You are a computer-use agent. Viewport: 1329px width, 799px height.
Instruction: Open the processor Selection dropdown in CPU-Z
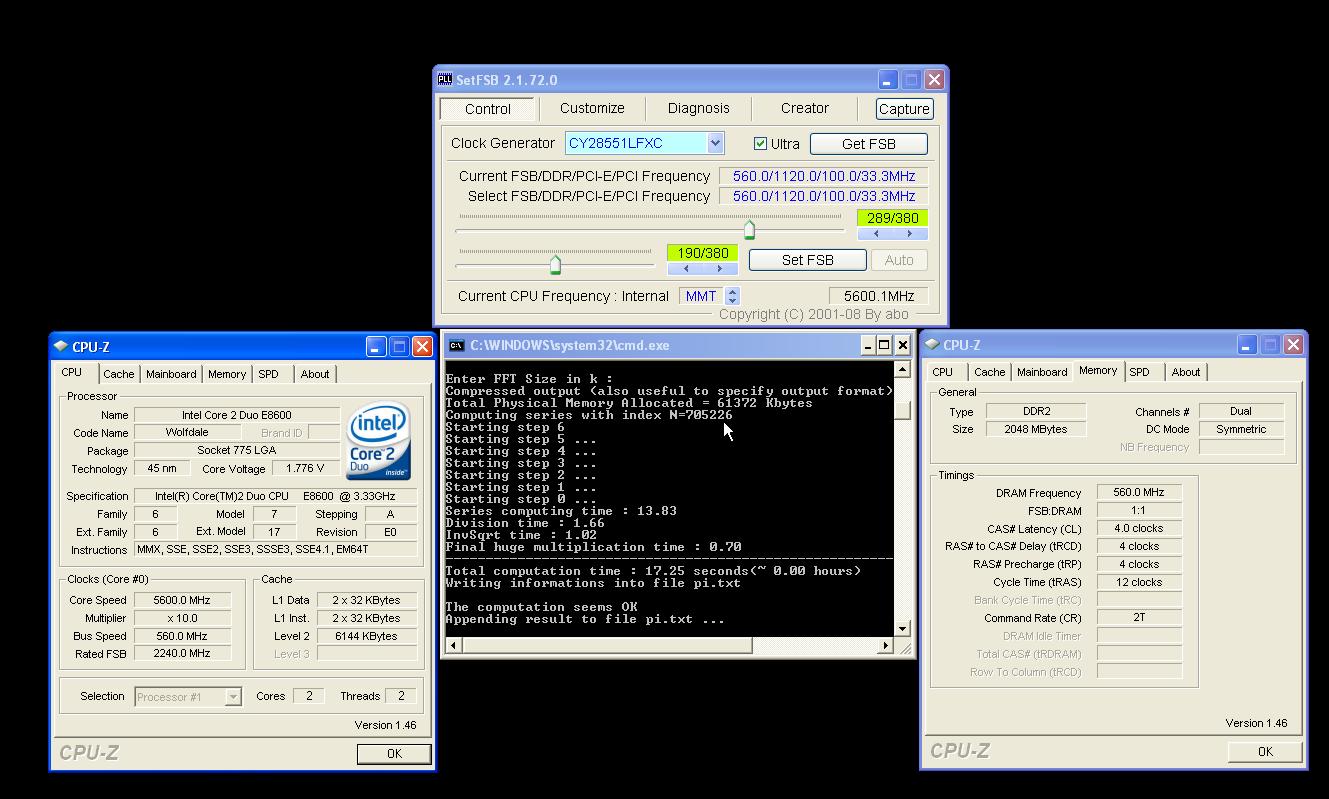point(233,697)
